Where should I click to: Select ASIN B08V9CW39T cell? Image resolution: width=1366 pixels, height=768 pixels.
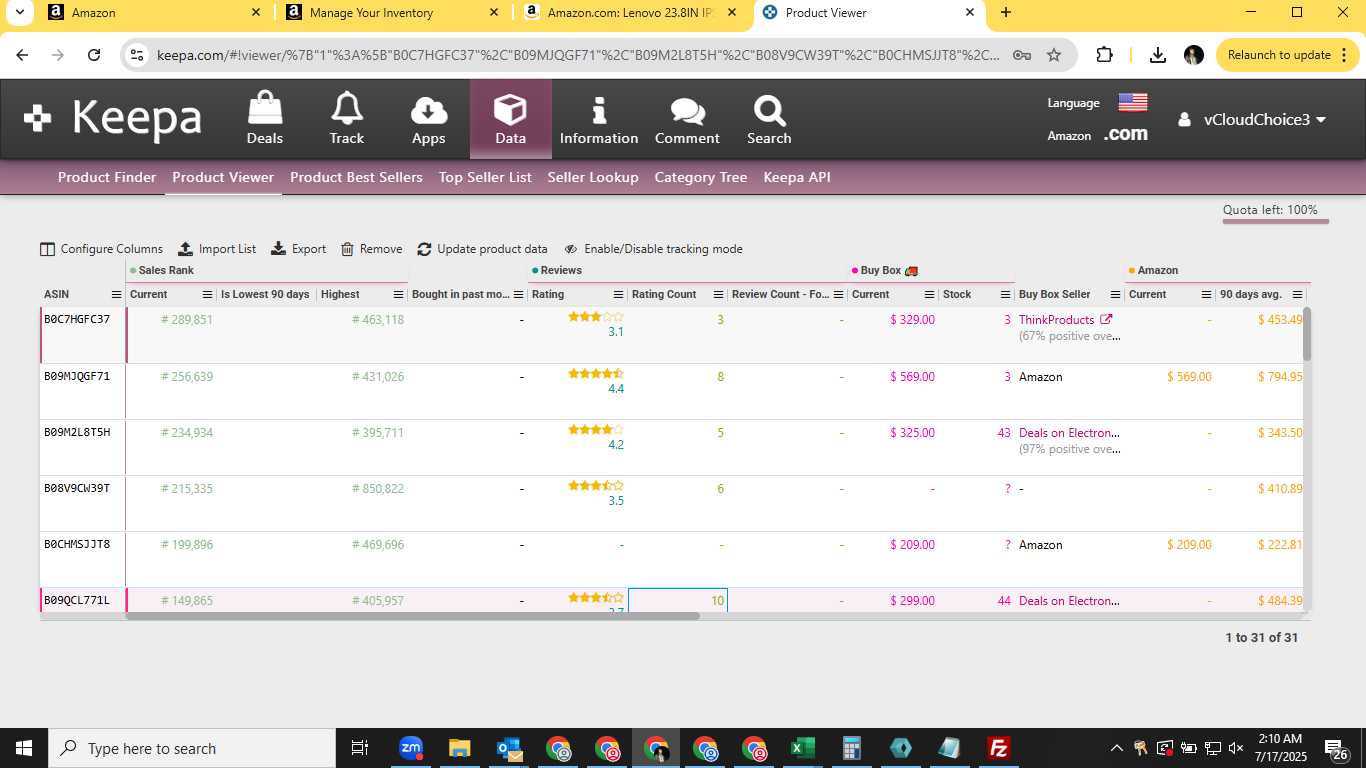(82, 503)
